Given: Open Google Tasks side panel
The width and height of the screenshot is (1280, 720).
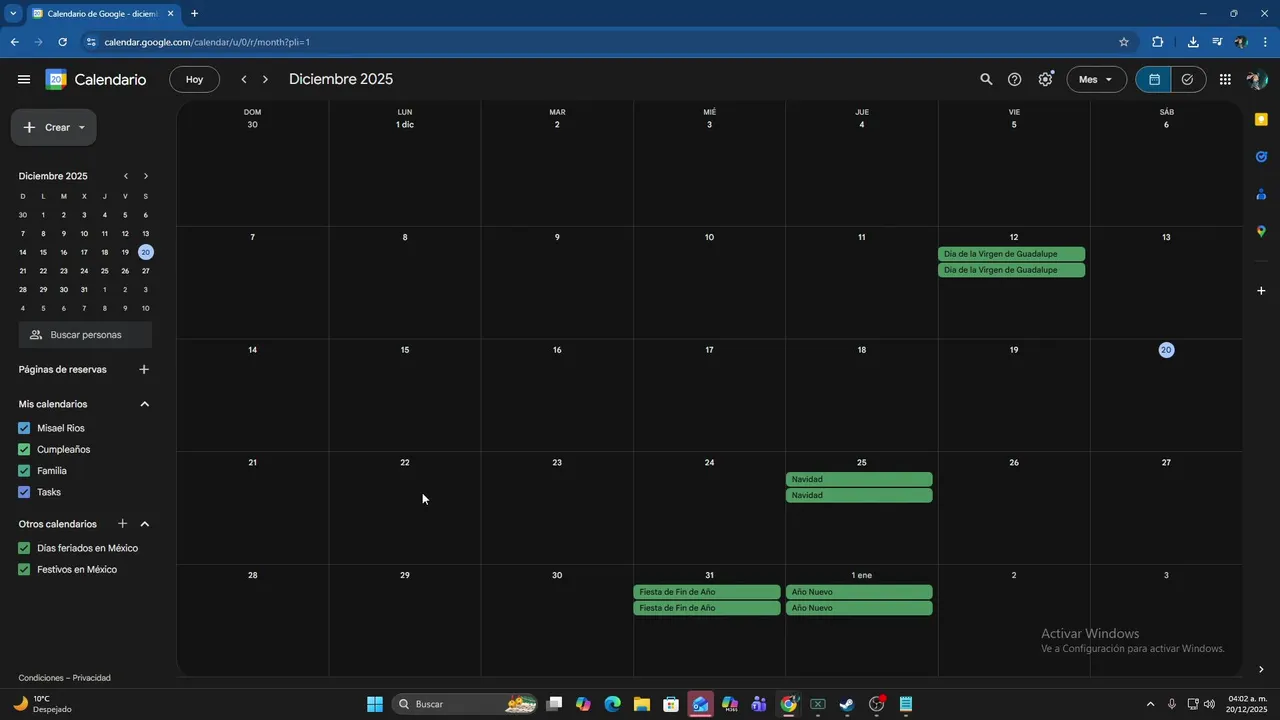Looking at the screenshot, I should (1261, 156).
